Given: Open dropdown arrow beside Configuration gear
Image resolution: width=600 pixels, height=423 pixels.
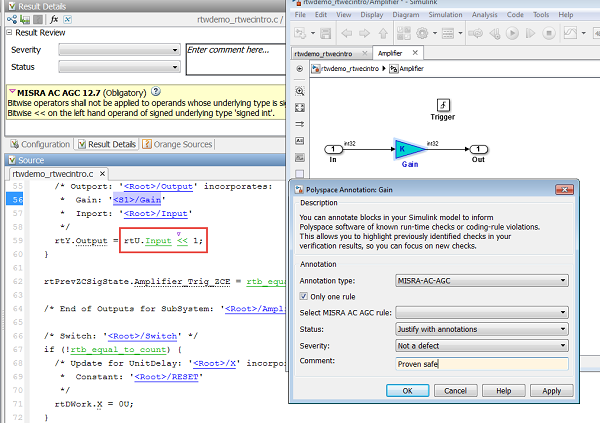Looking at the screenshot, I should (x=435, y=33).
